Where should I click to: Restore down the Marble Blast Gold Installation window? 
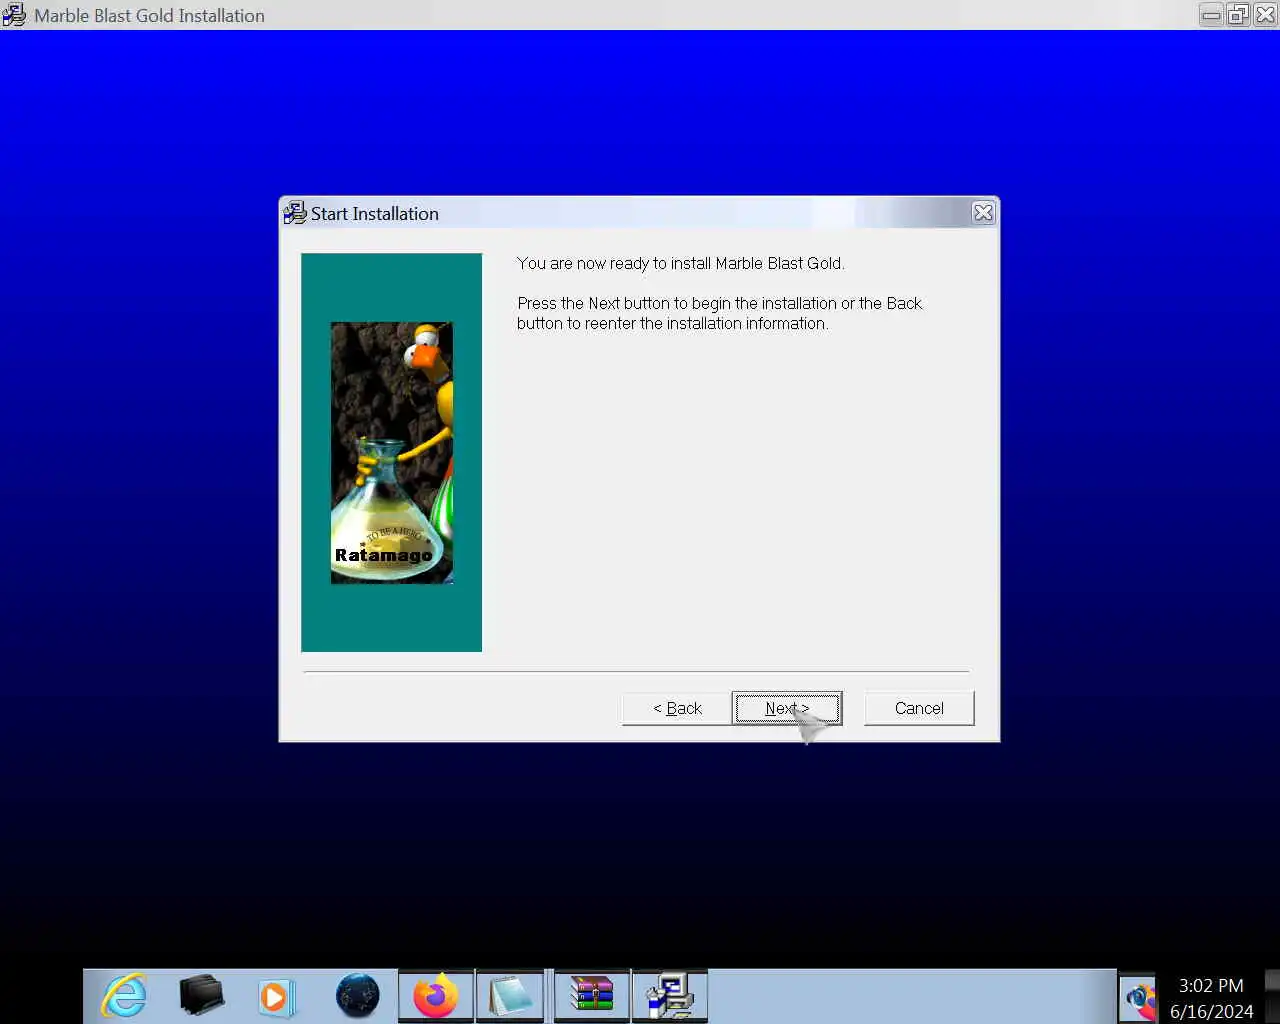click(x=1238, y=15)
